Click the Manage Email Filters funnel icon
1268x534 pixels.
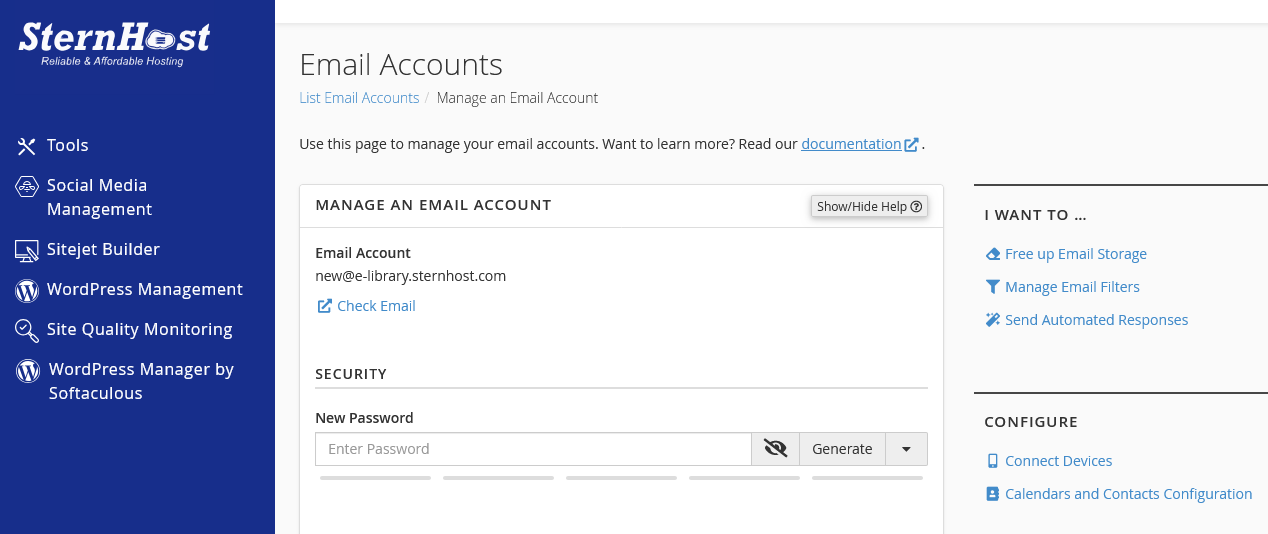[992, 287]
